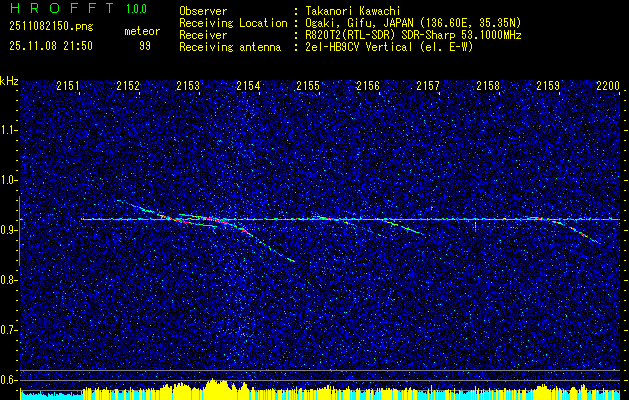The width and height of the screenshot is (629, 400).
Task: Click the 2152 time marker
Action: 128,85
